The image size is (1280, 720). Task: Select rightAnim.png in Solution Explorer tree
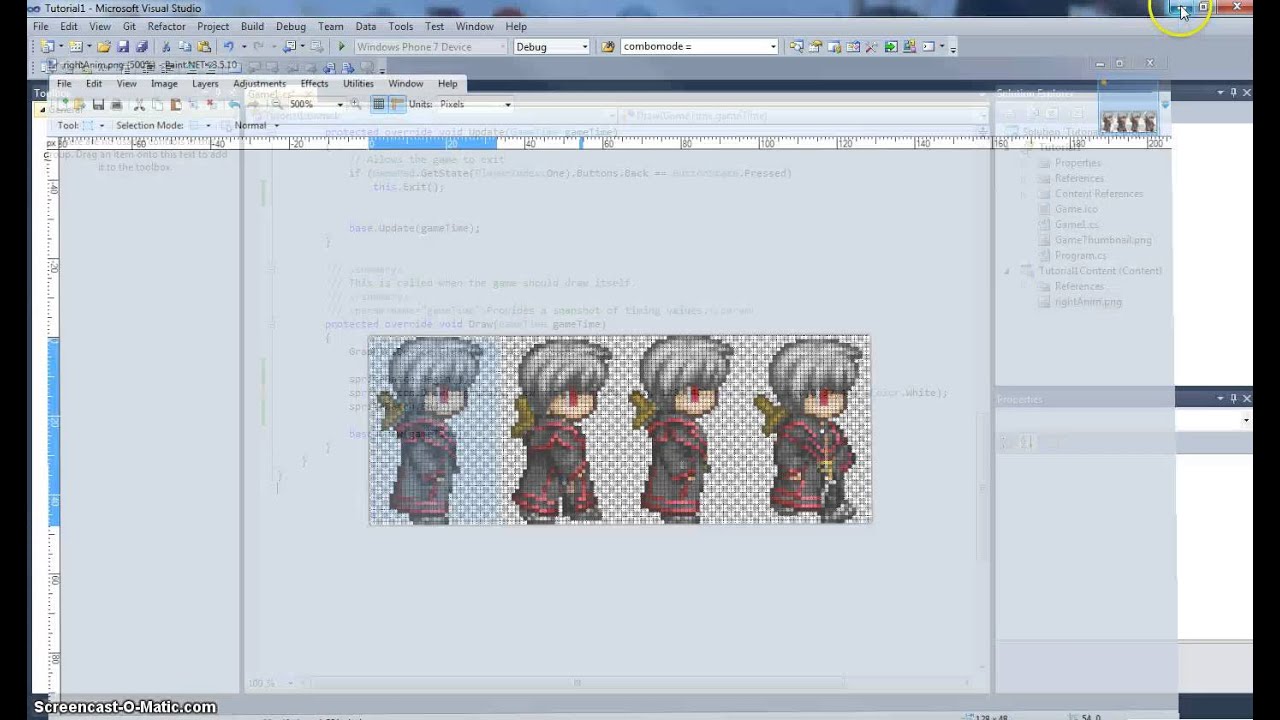[x=1088, y=302]
